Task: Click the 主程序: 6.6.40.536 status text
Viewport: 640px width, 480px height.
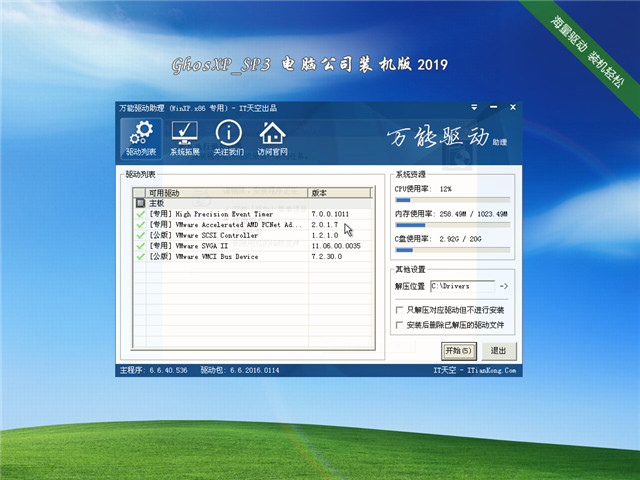Action: (153, 370)
